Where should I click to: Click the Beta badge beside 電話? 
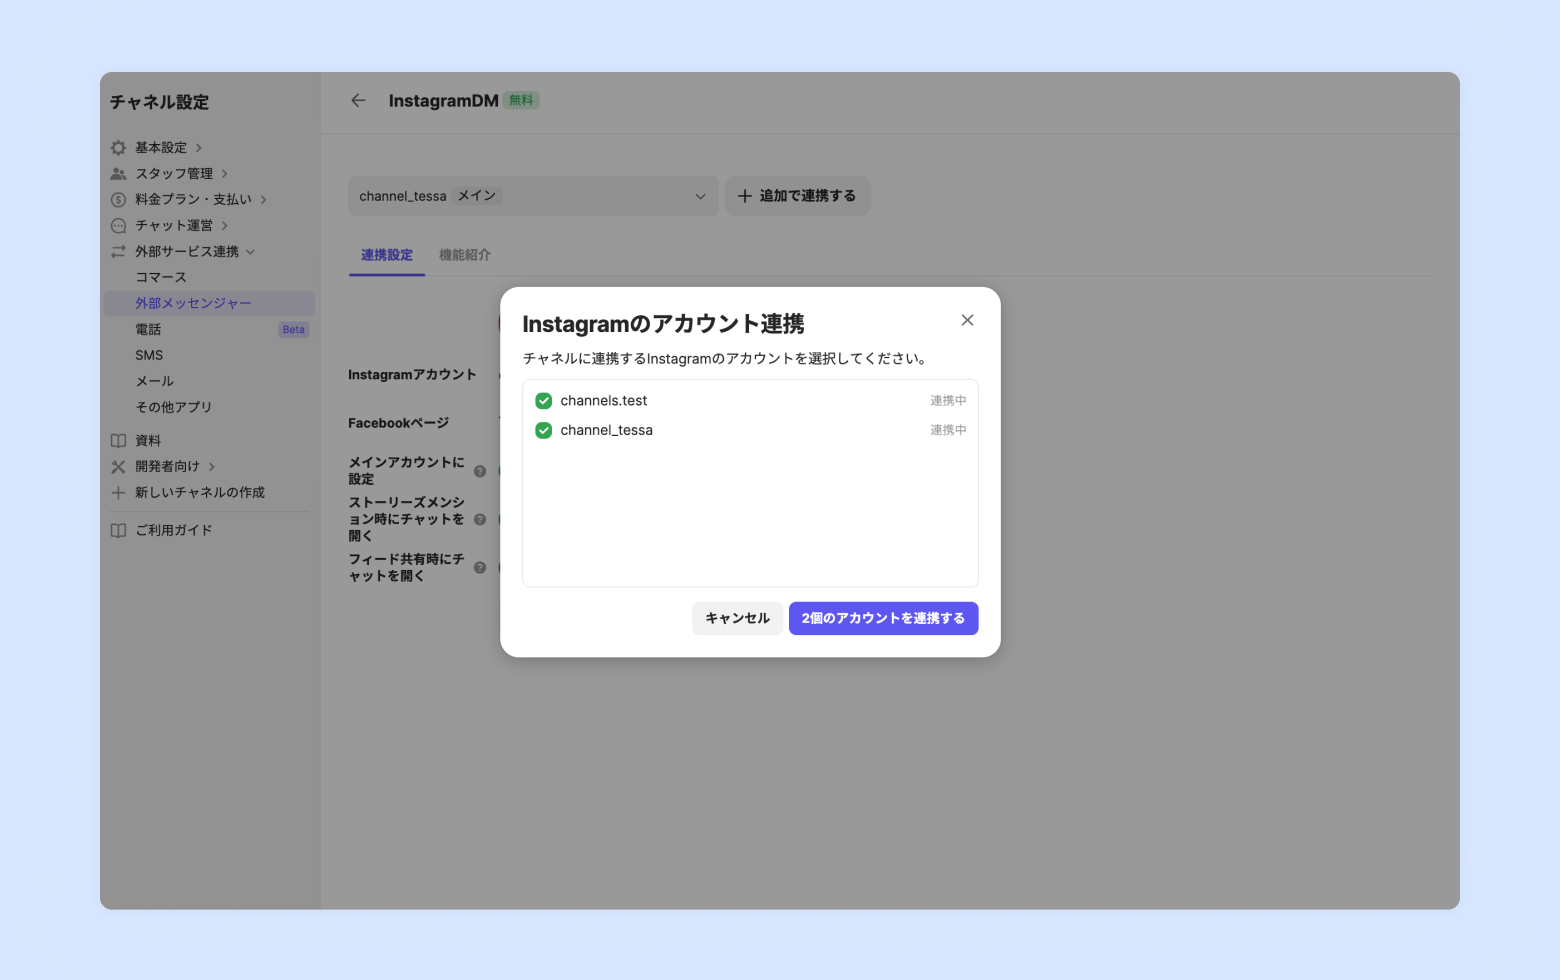[x=294, y=329]
